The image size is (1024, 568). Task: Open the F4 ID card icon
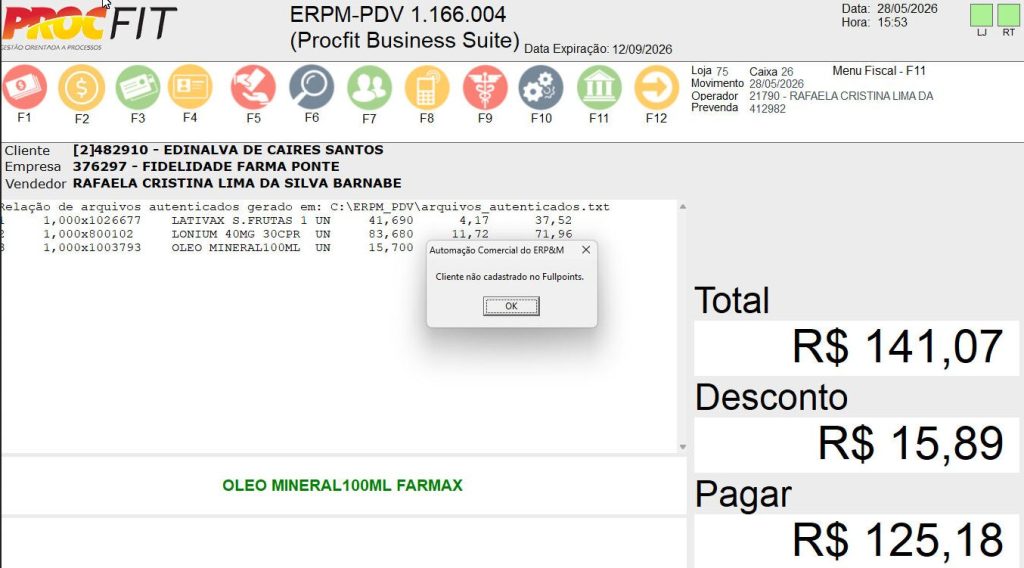[190, 87]
